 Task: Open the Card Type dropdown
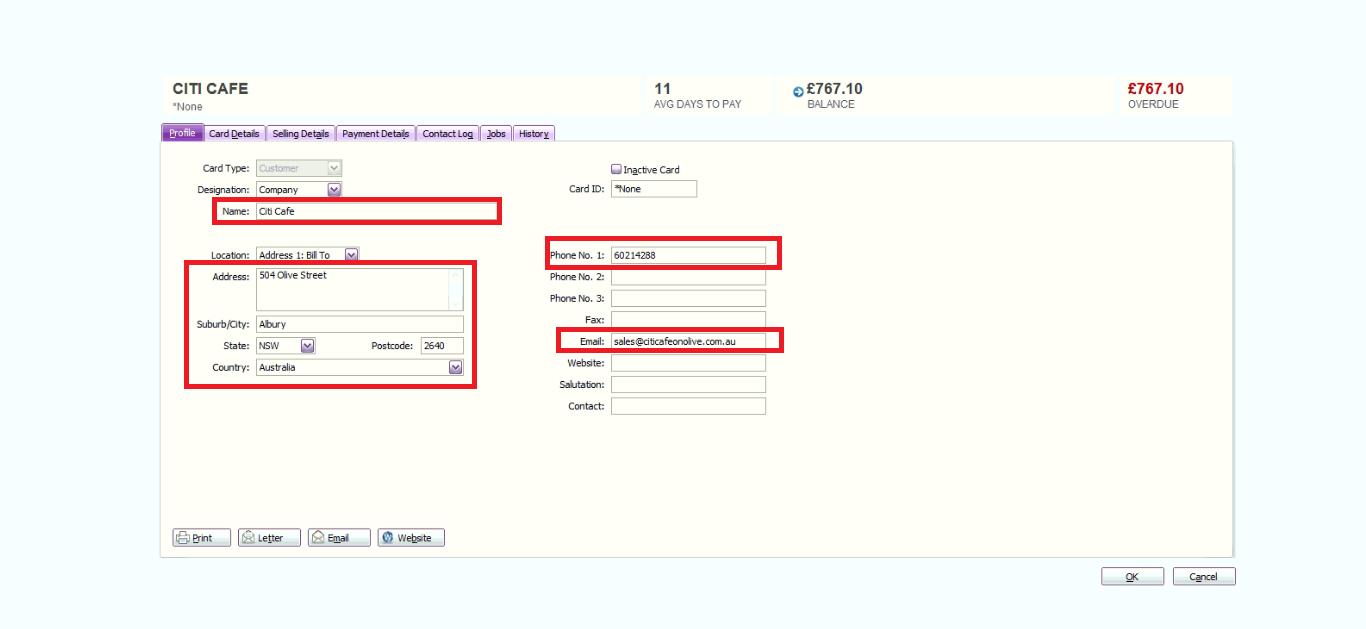click(299, 168)
